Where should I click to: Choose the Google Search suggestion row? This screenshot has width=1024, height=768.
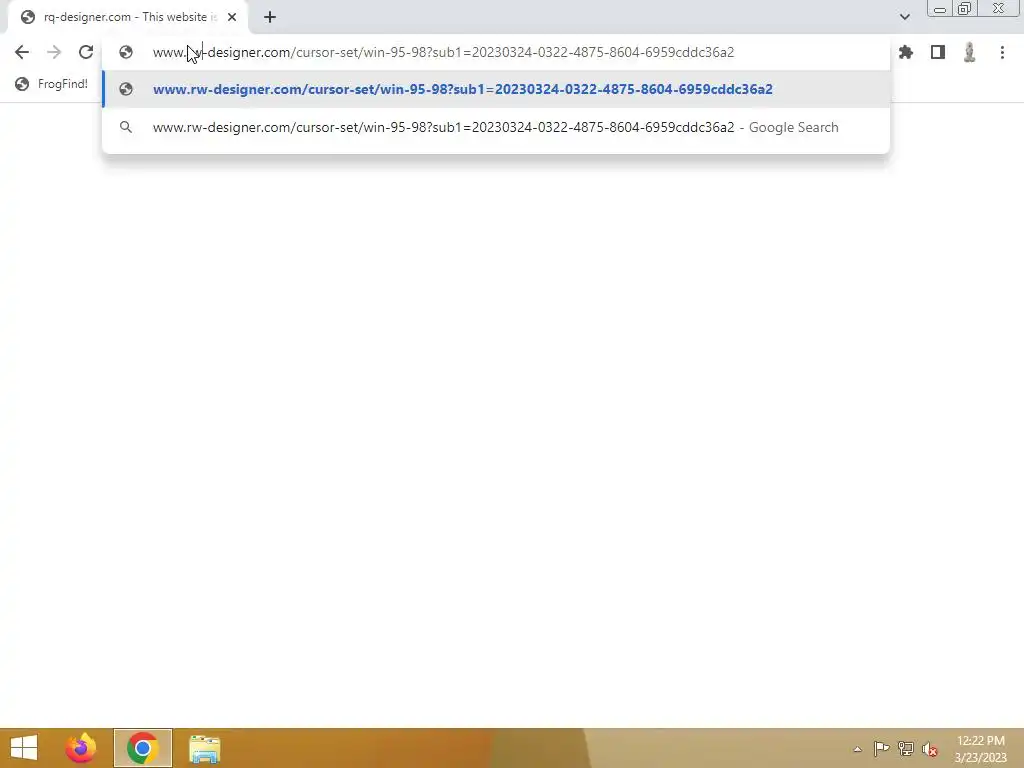click(x=496, y=127)
